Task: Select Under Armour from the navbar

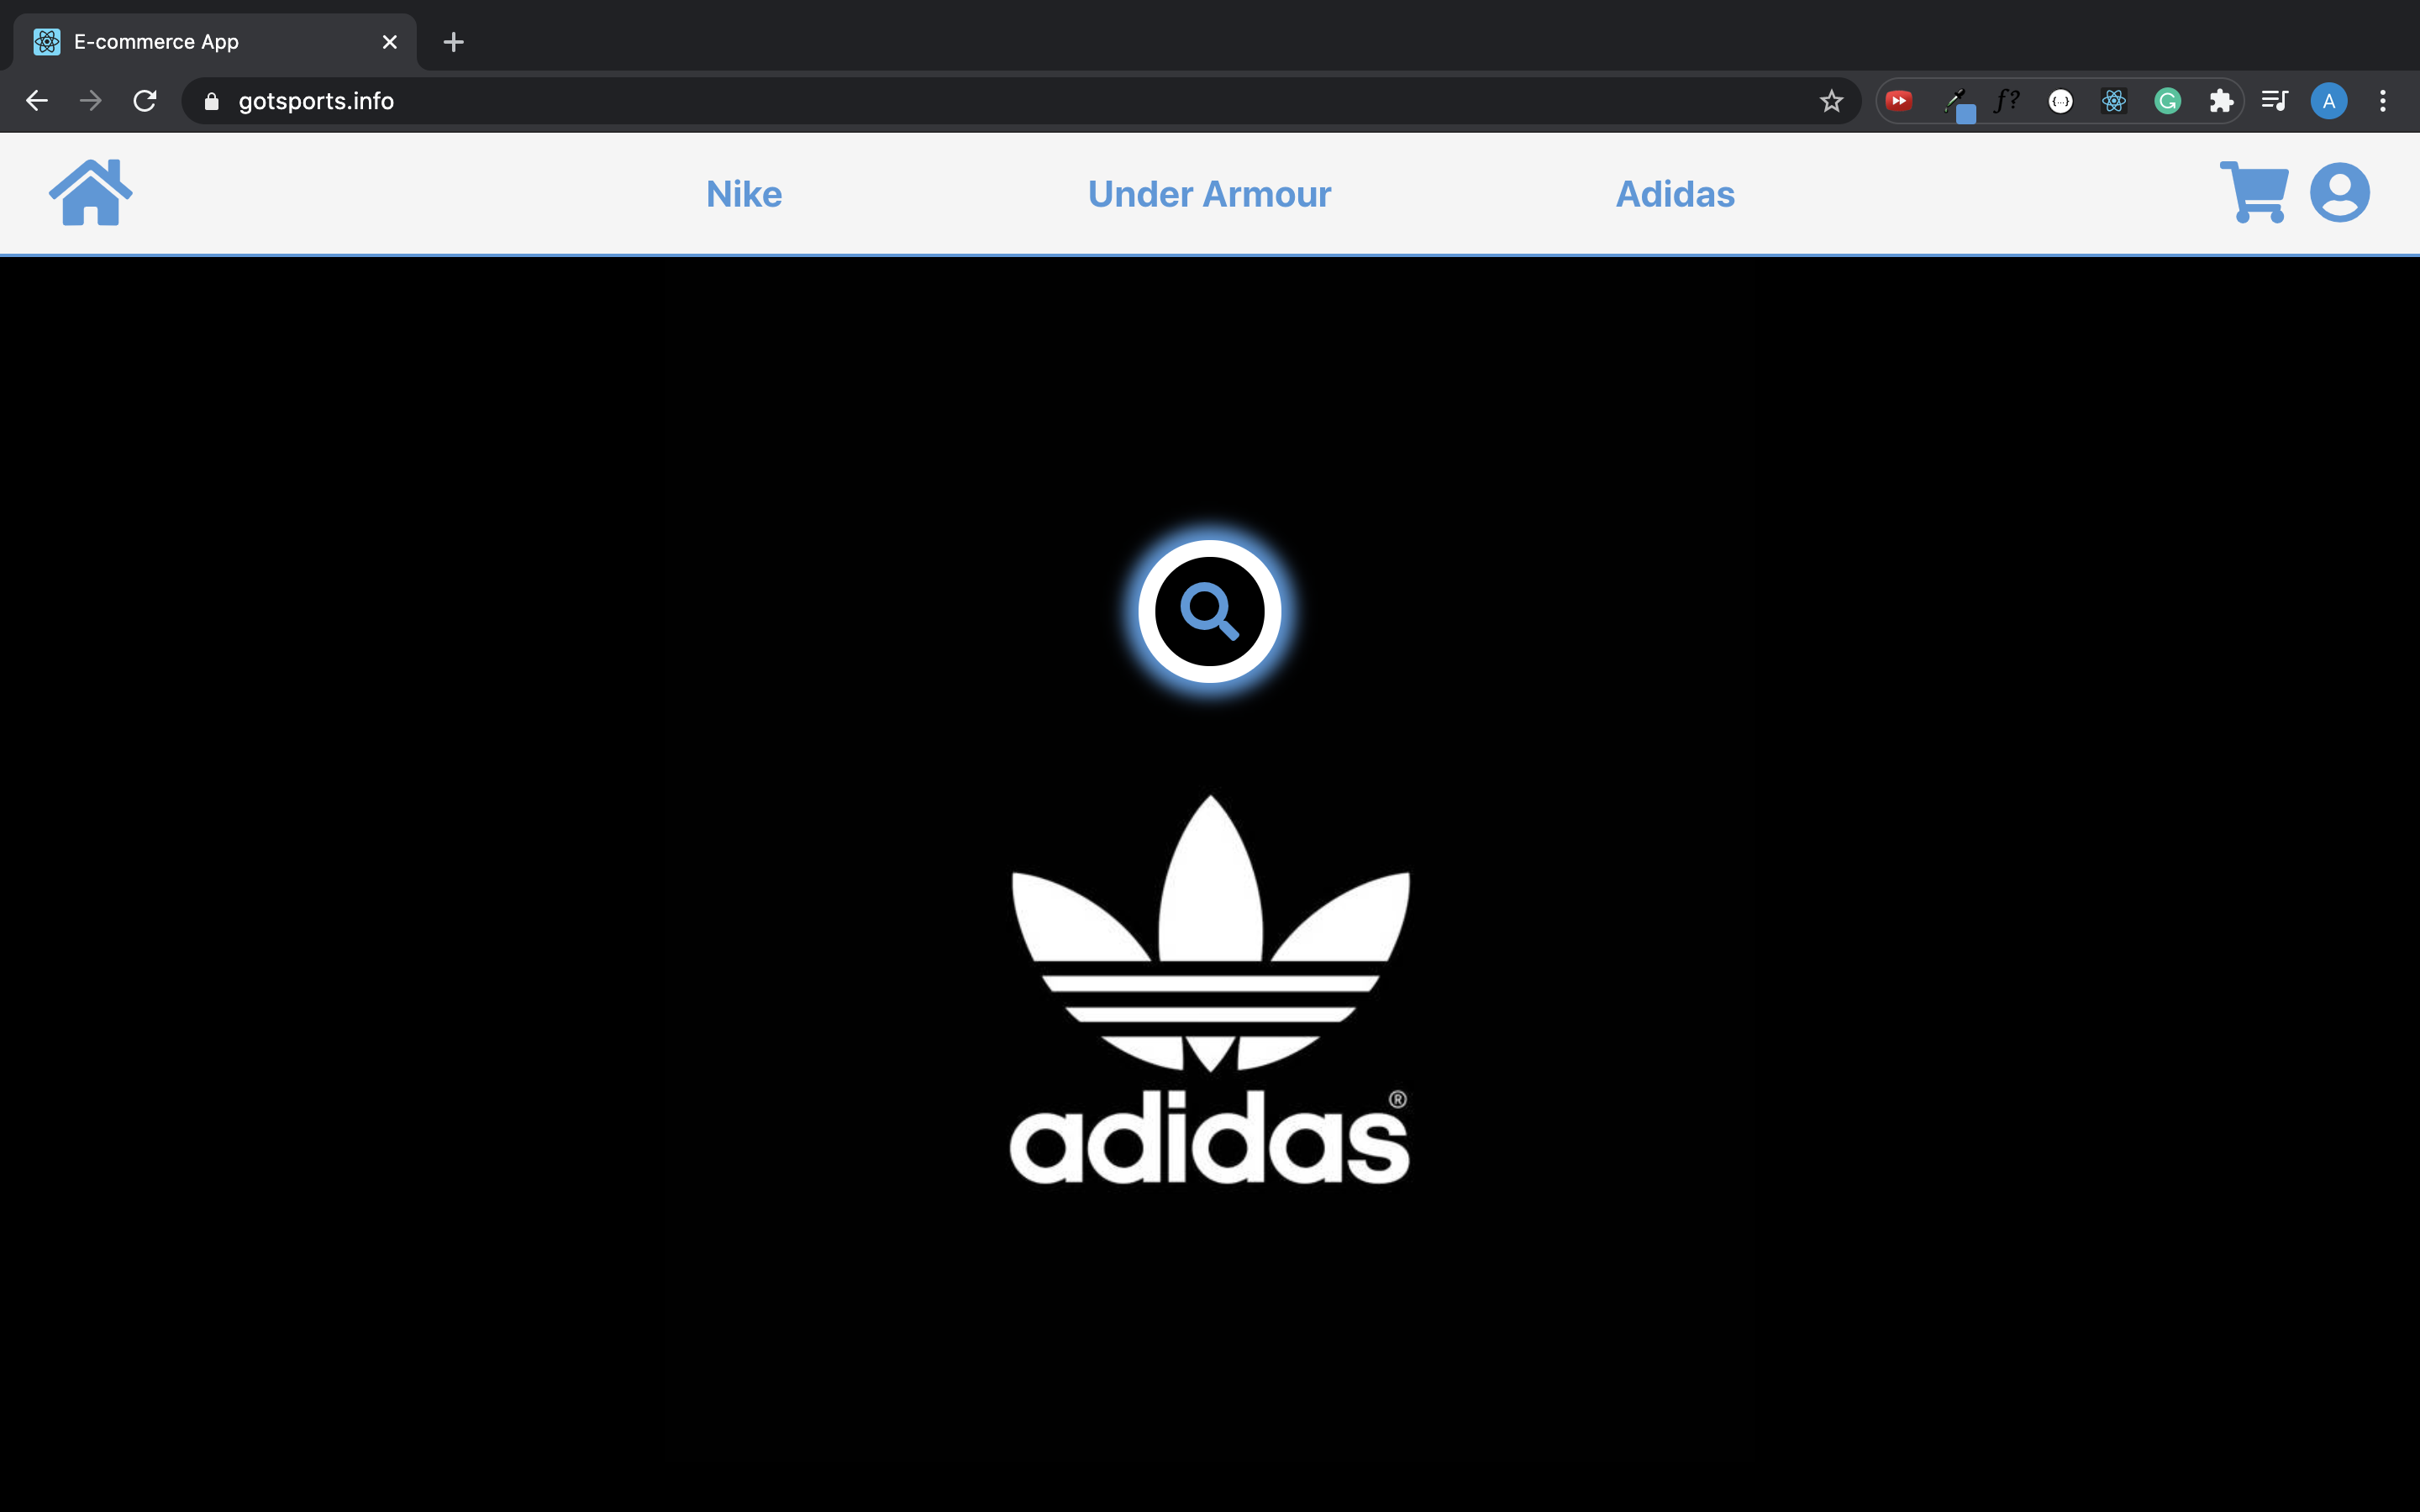Action: 1208,193
